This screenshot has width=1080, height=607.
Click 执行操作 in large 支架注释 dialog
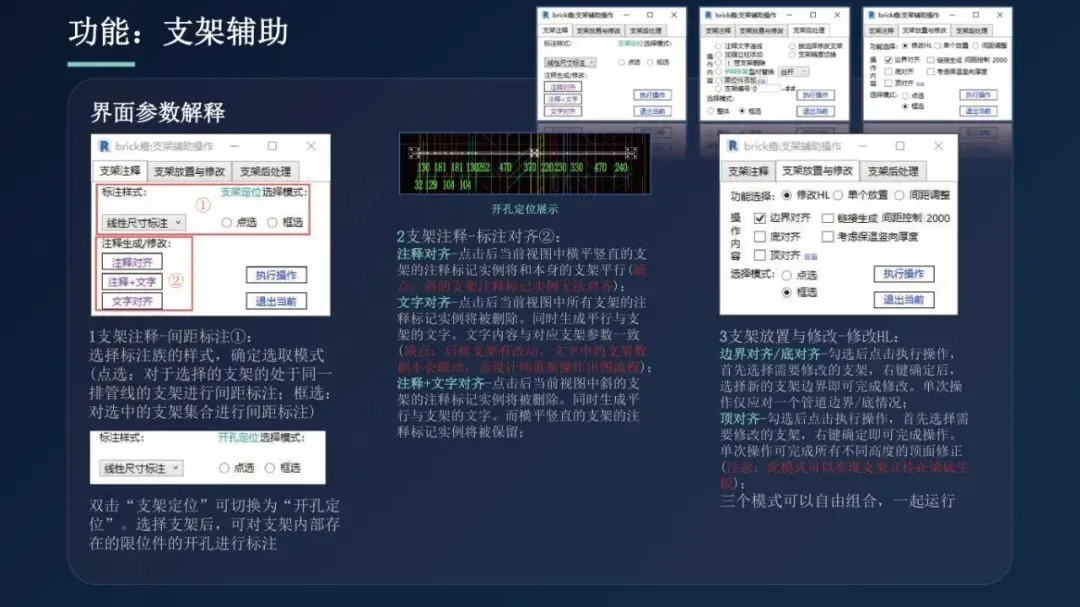(x=276, y=275)
